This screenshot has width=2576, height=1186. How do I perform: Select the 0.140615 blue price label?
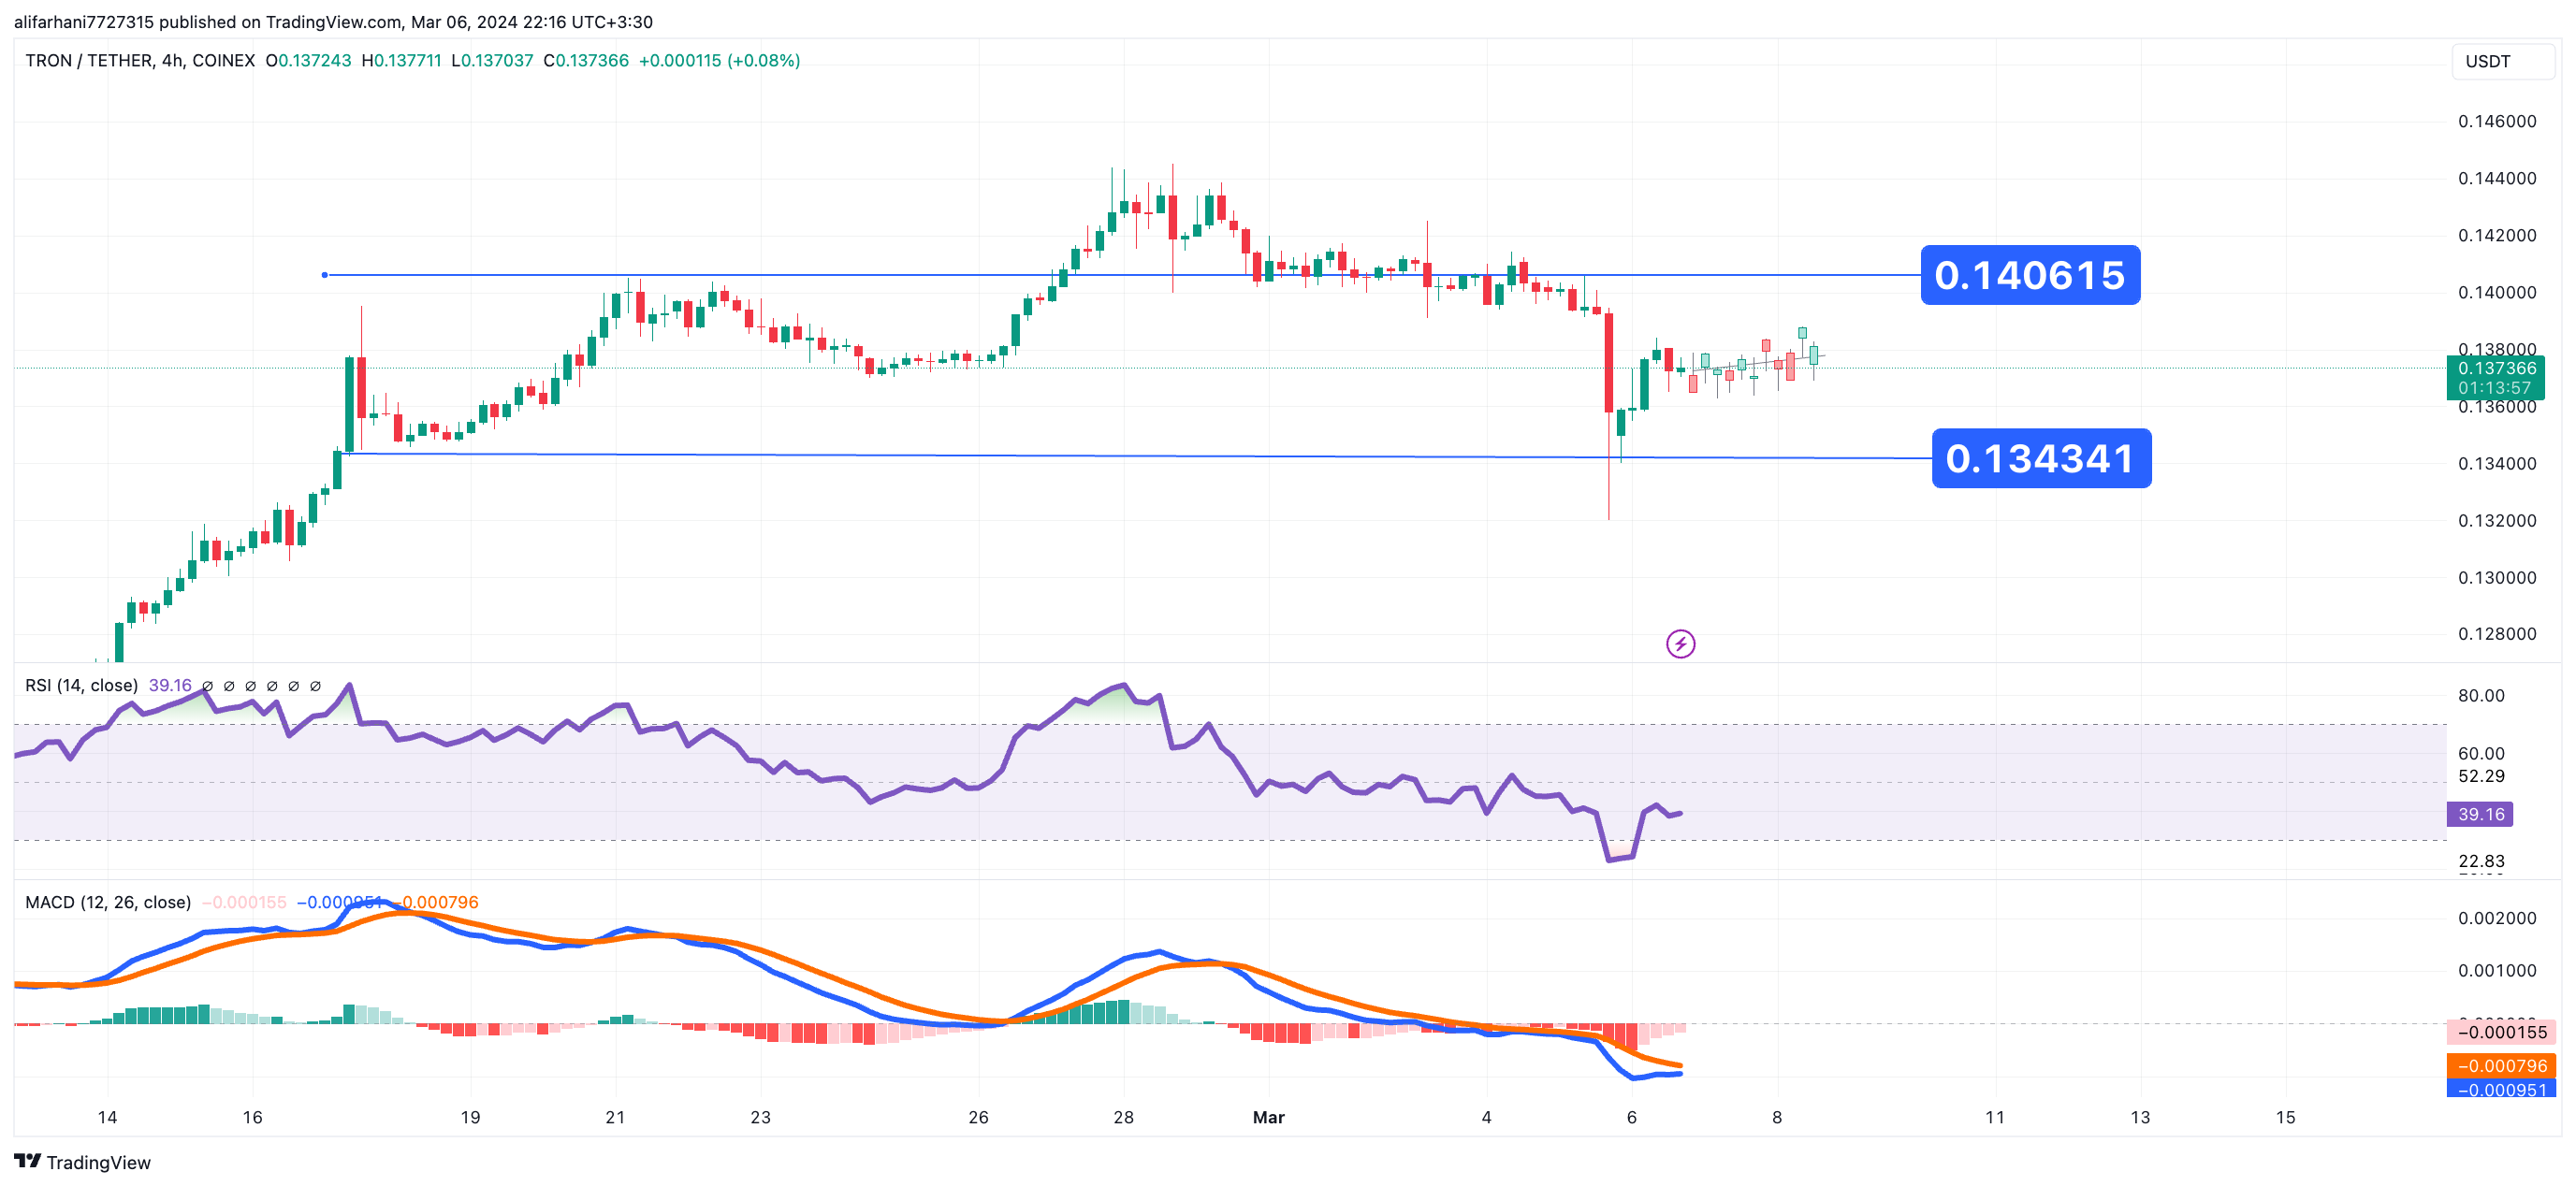(x=2030, y=275)
